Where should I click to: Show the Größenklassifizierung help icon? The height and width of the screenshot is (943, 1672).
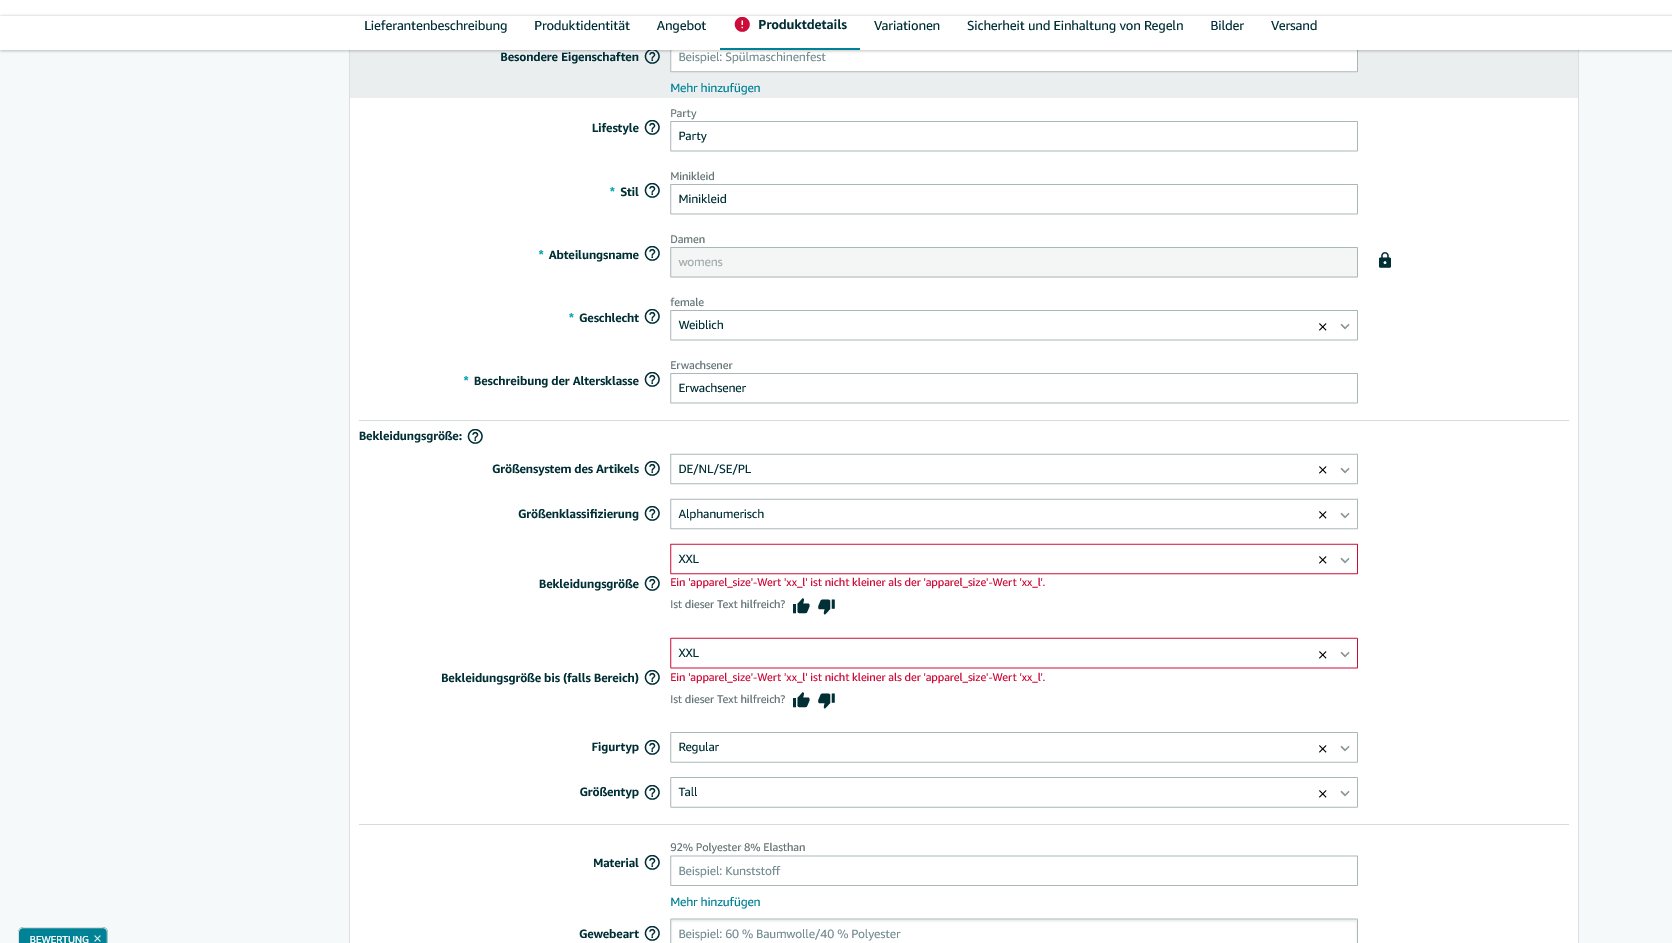click(x=652, y=514)
